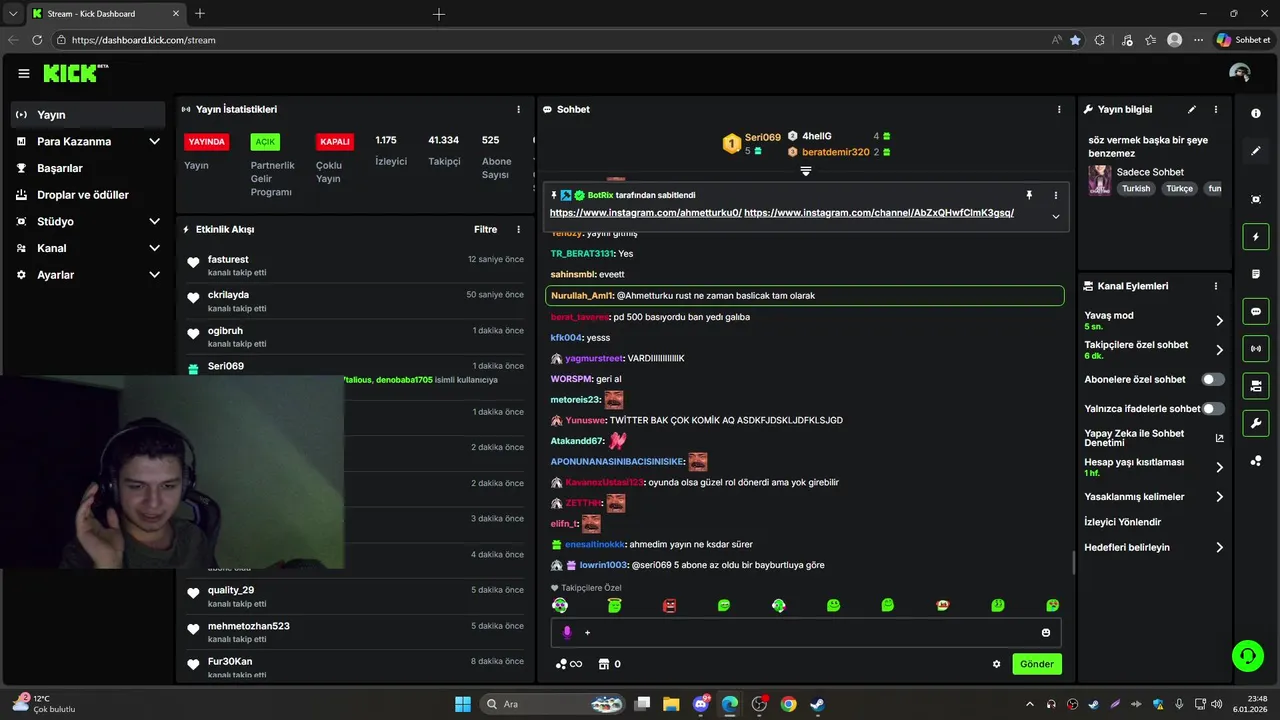1280x720 pixels.
Task: Click the shop icon with 0 below chat
Action: pos(610,664)
